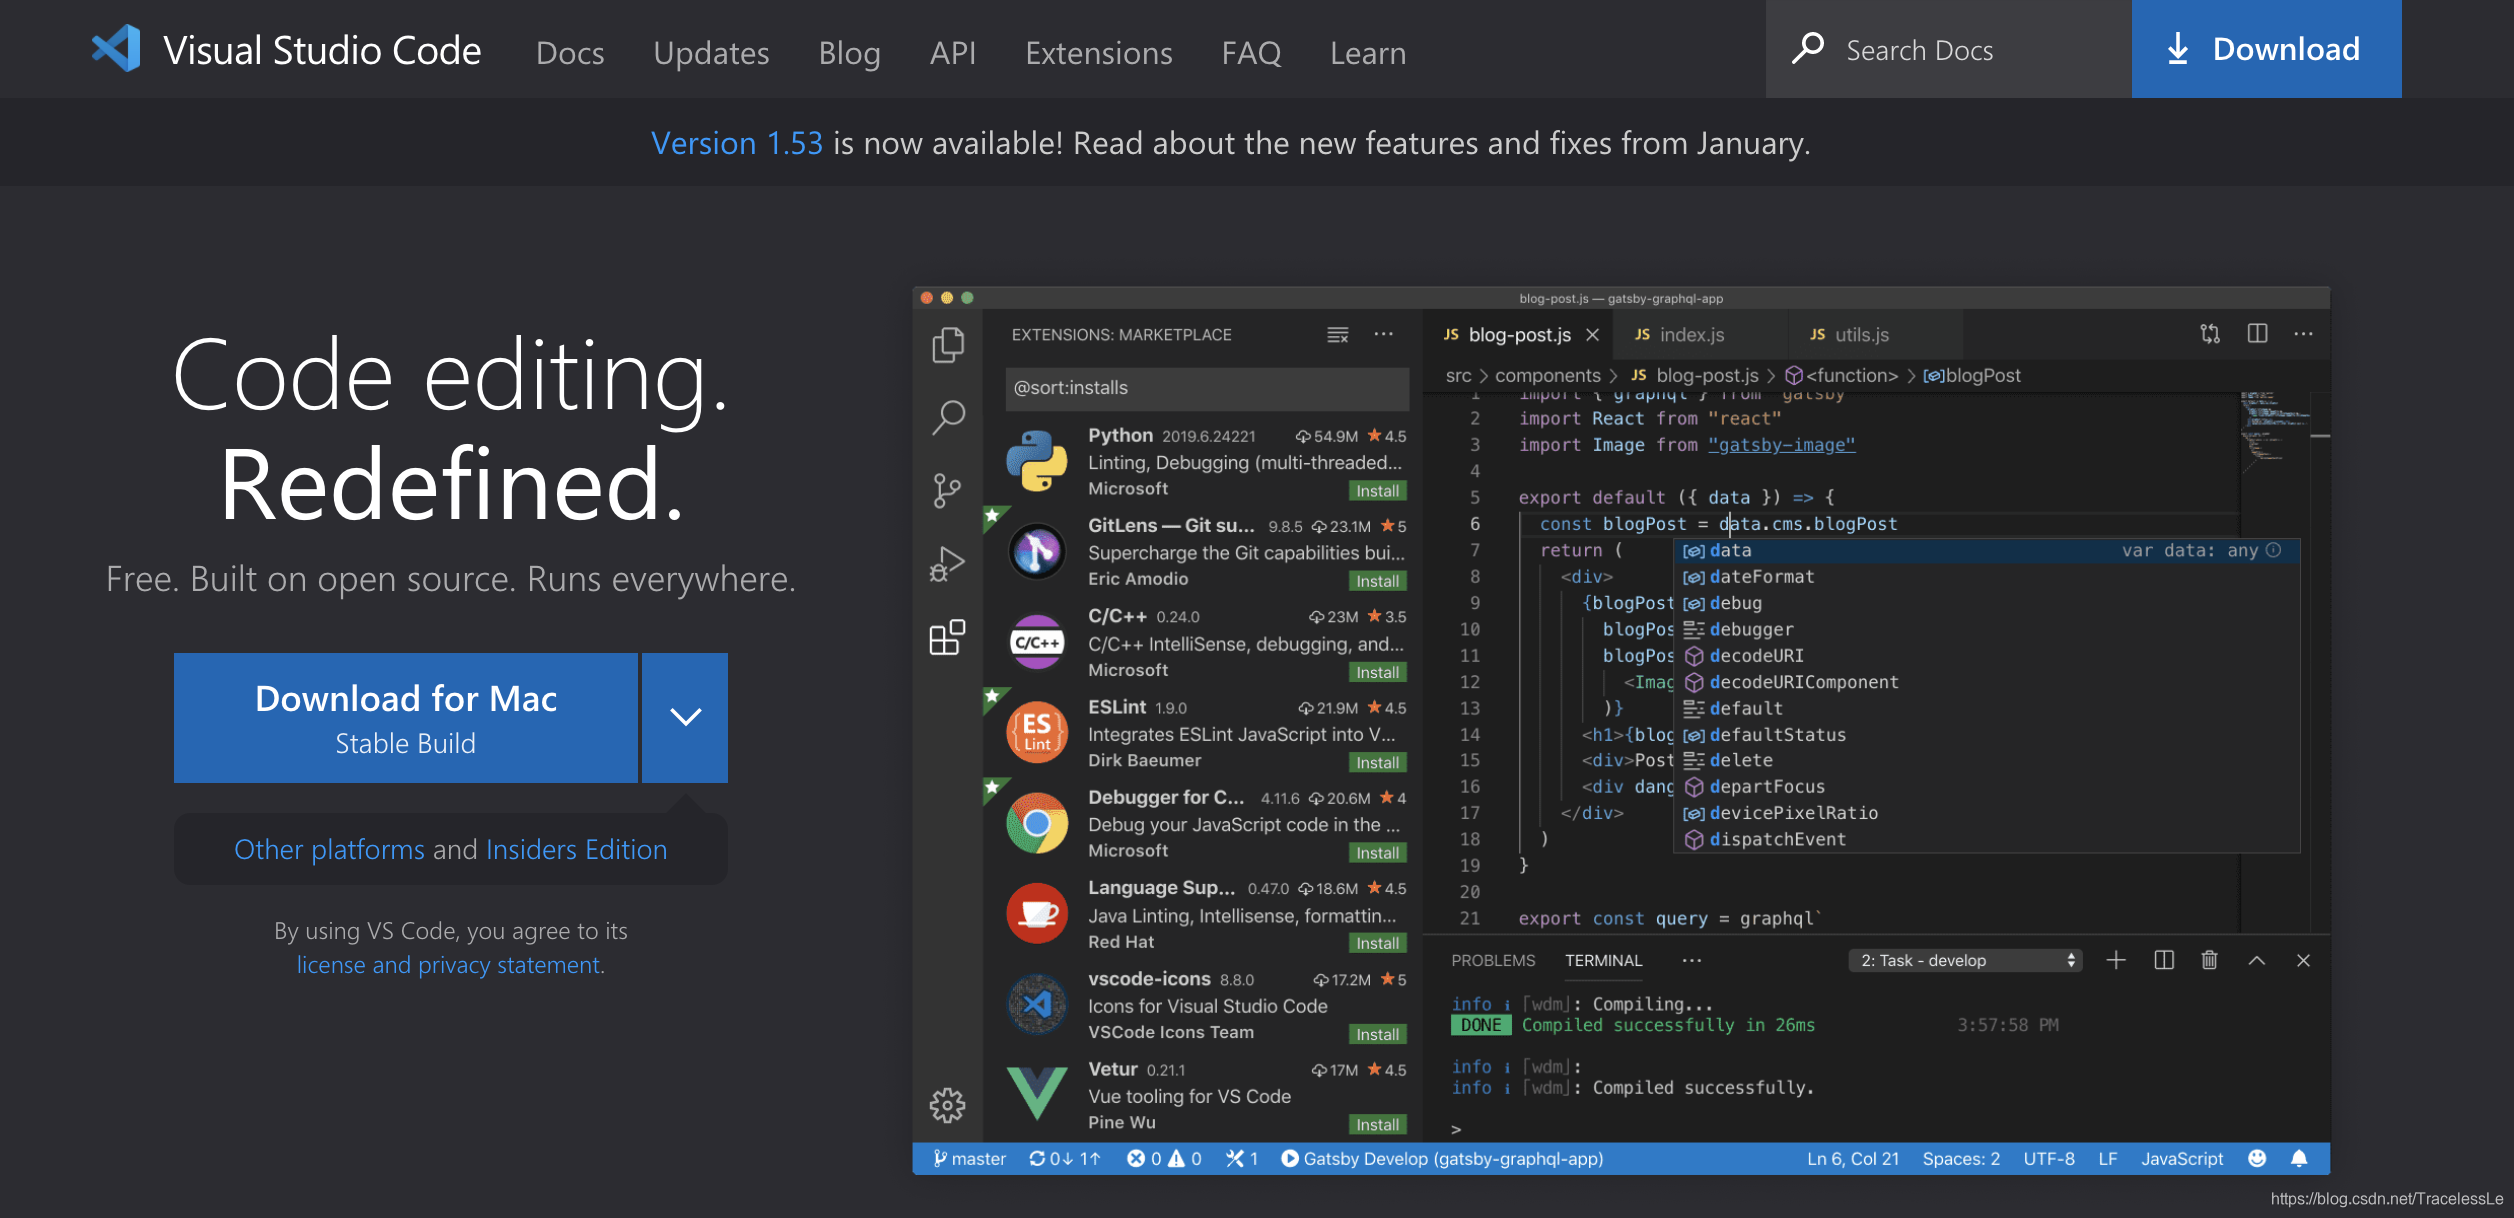The width and height of the screenshot is (2514, 1218).
Task: Open the Manage gear icon
Action: pos(947,1104)
